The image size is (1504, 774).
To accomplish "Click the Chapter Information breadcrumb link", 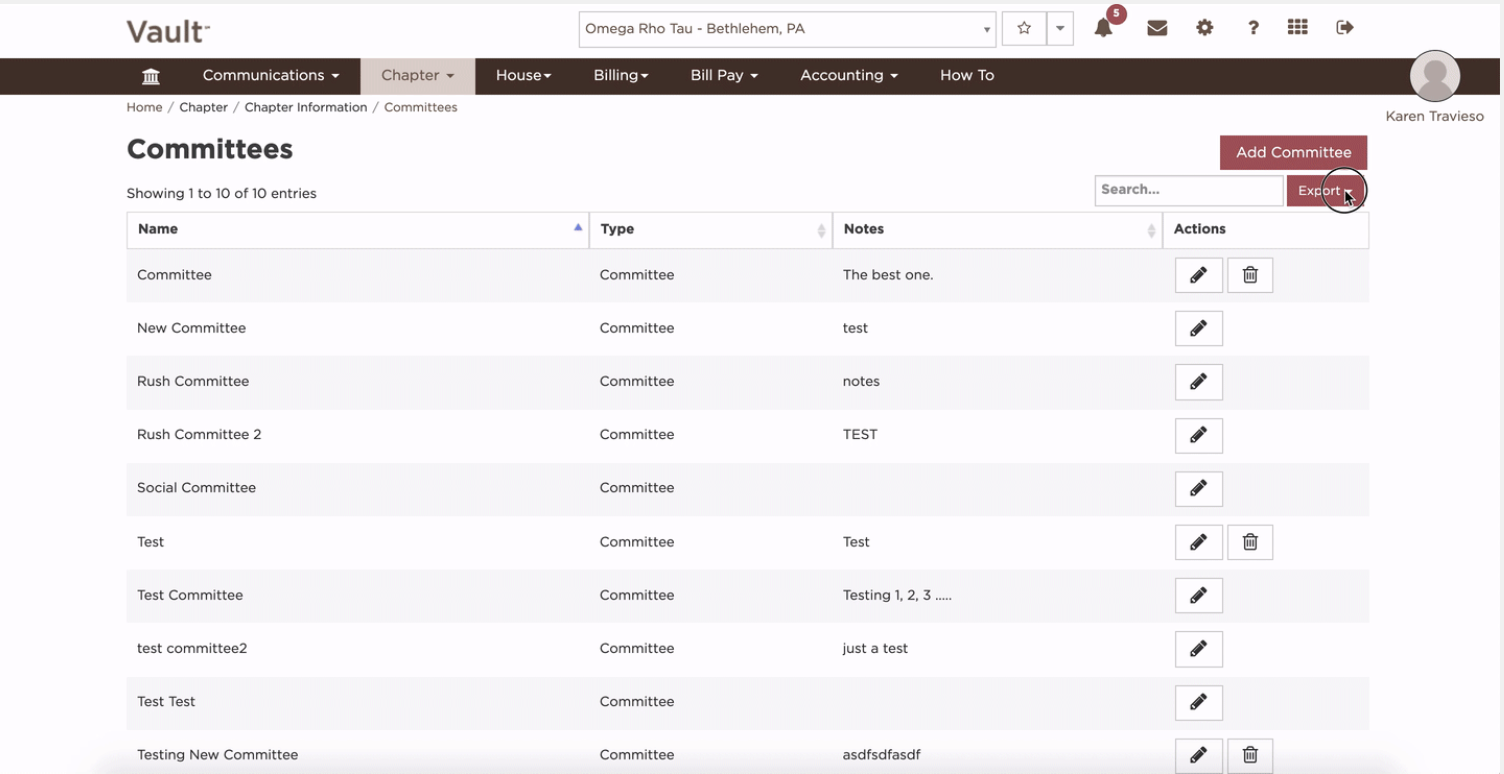I will pyautogui.click(x=306, y=107).
